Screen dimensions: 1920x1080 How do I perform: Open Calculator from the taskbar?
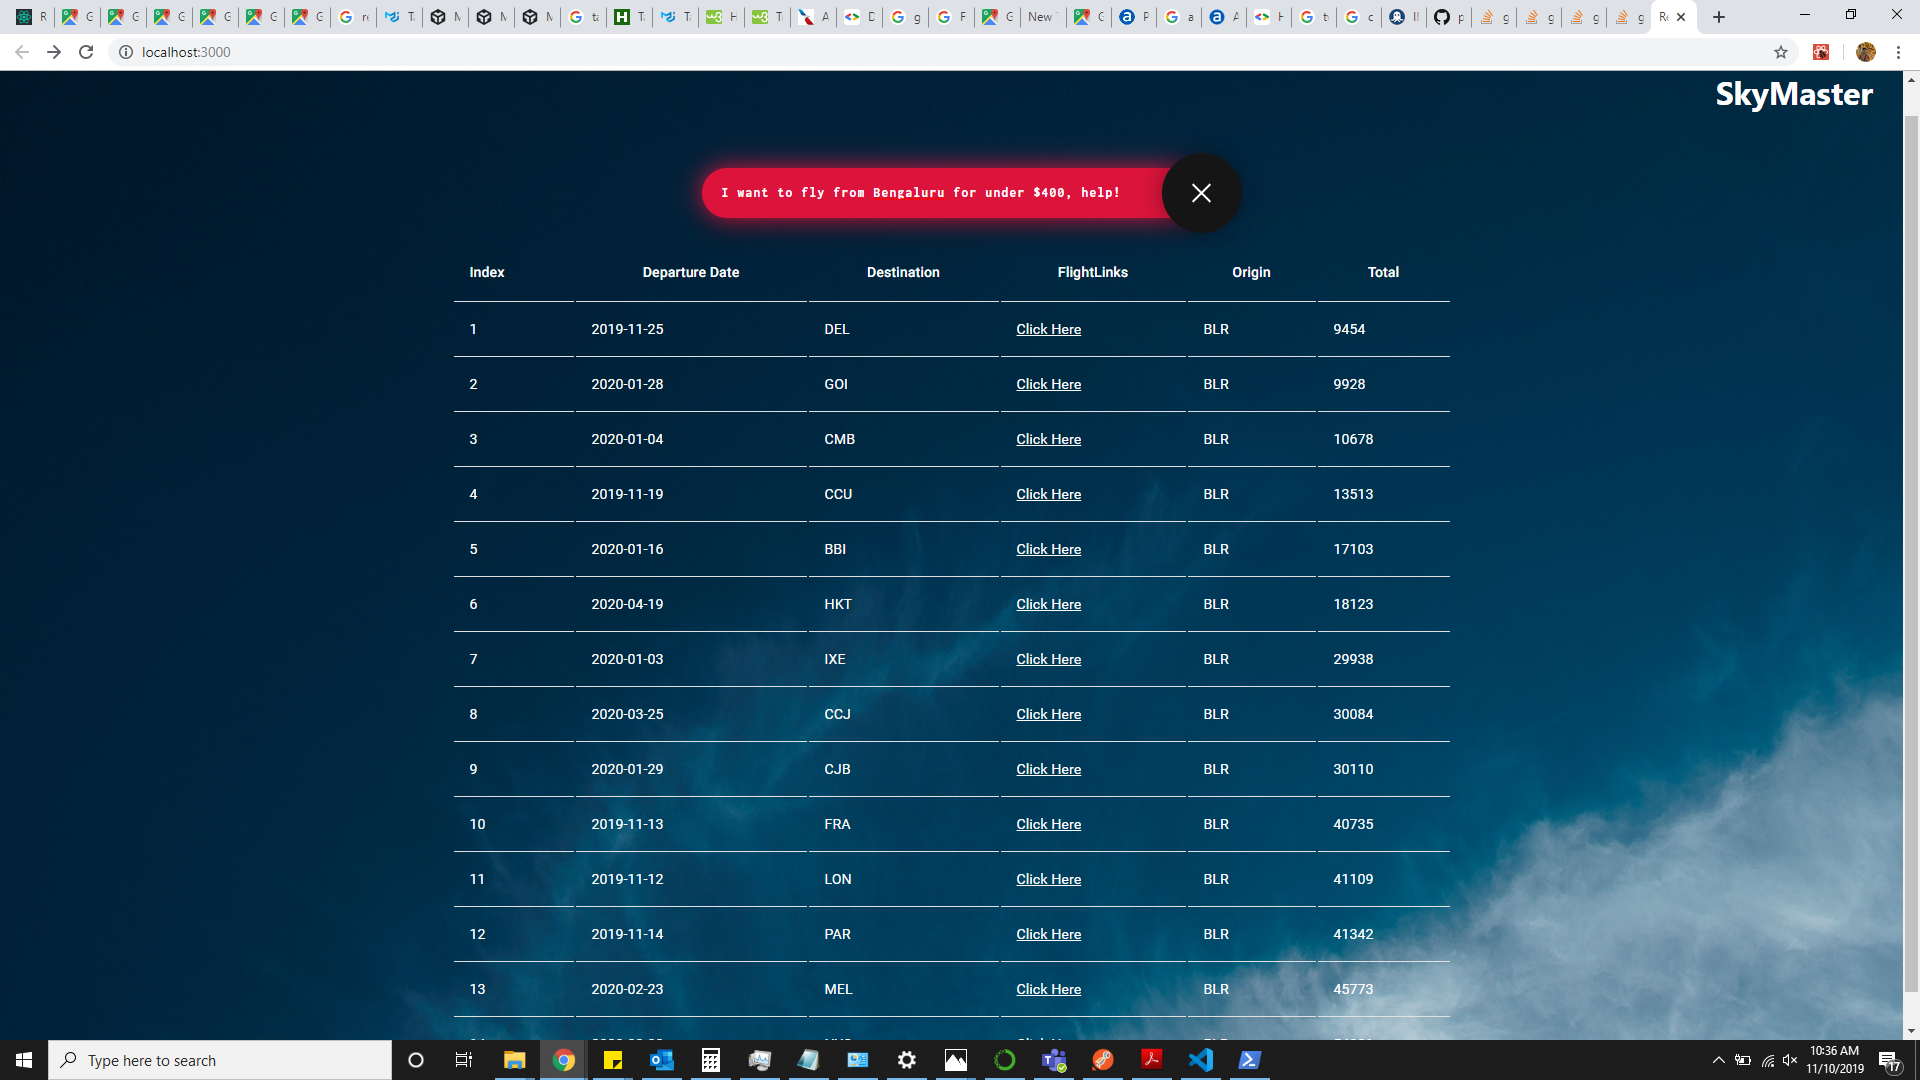pyautogui.click(x=711, y=1060)
